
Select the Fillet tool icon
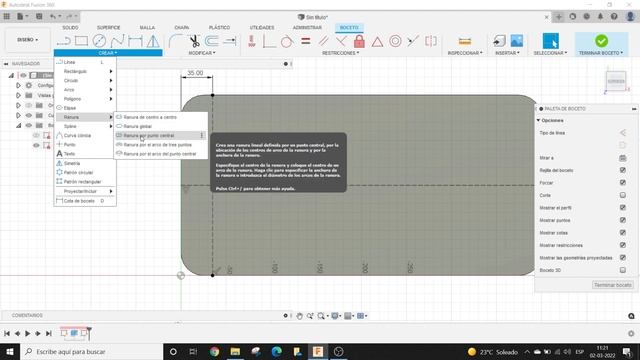click(176, 41)
